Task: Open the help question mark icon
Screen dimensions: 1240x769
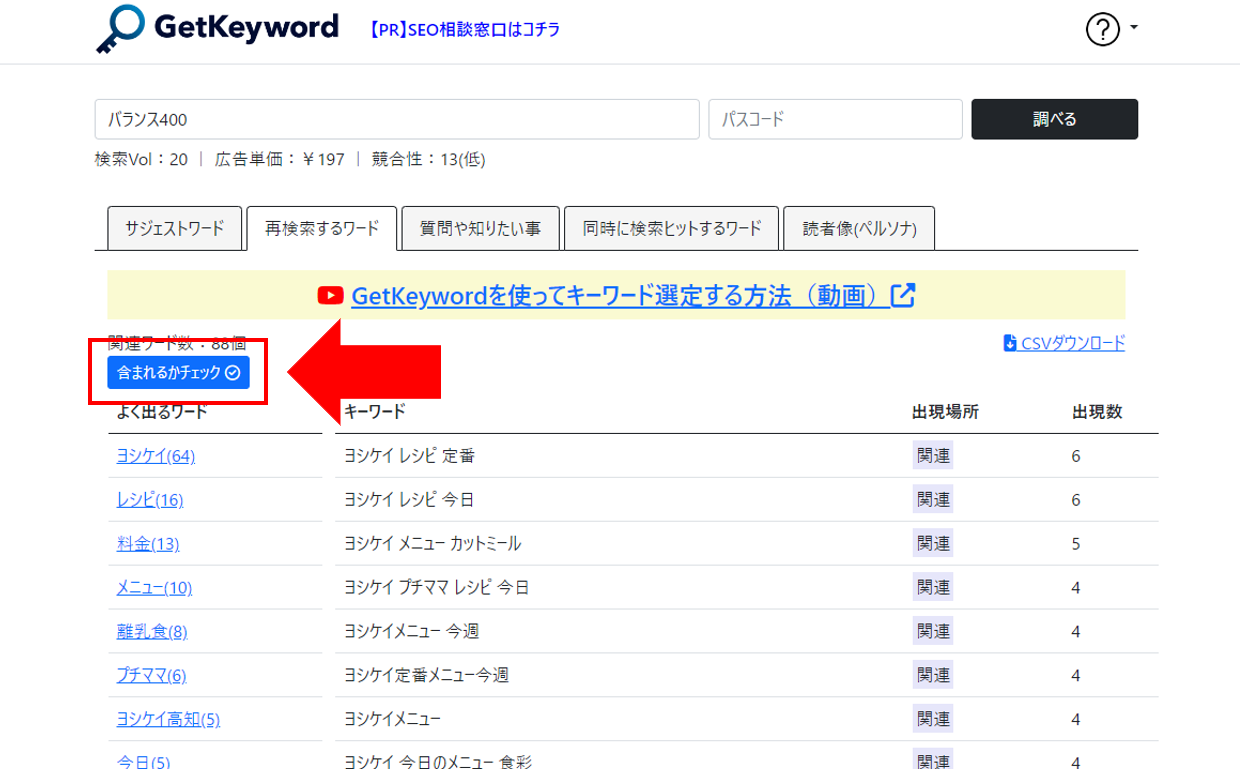Action: pos(1102,30)
